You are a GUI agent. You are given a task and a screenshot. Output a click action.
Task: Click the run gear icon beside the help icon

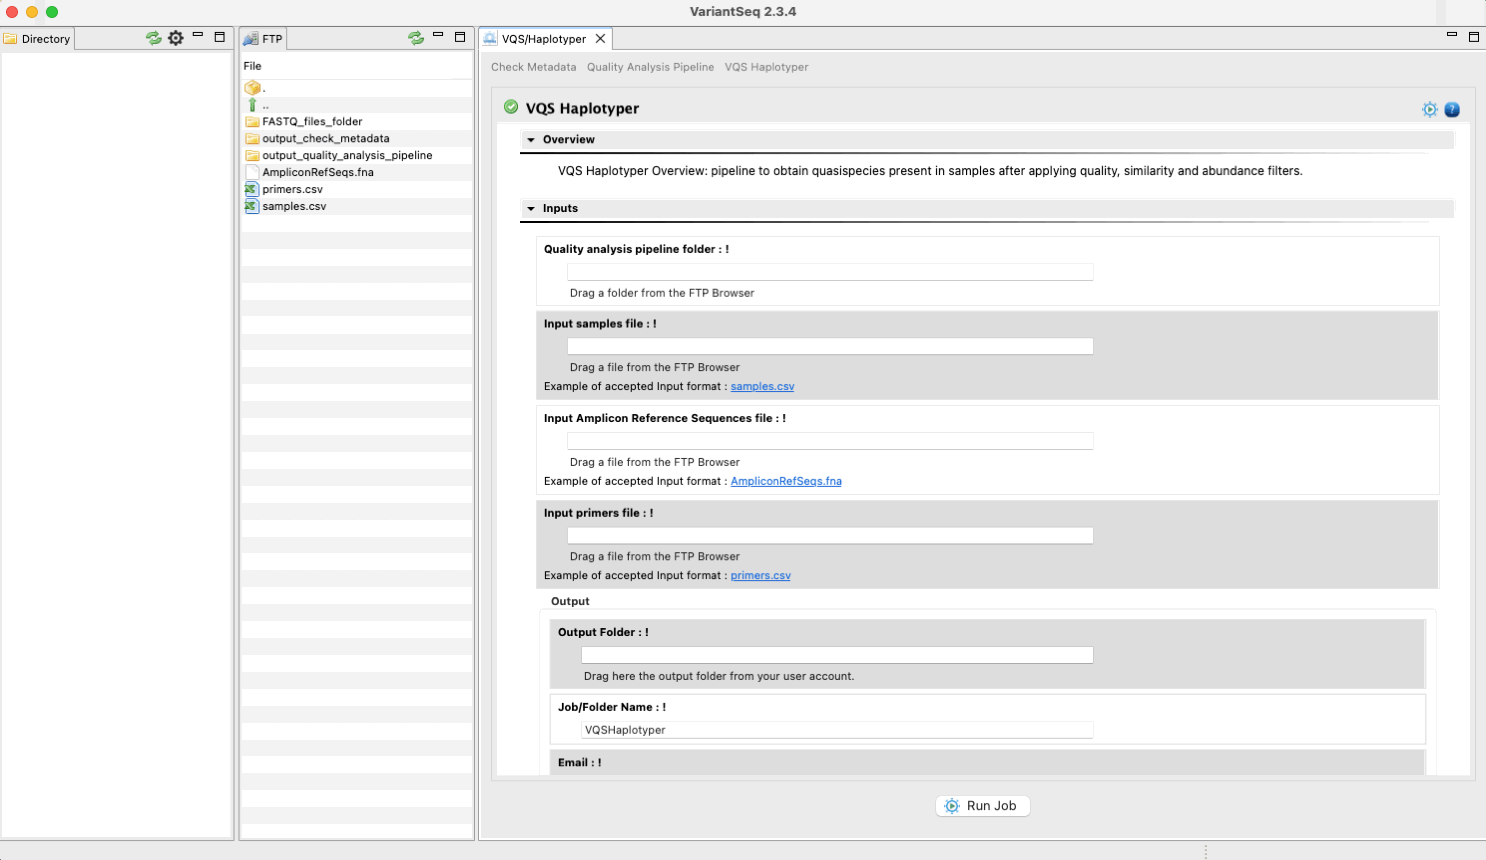[x=1430, y=110]
